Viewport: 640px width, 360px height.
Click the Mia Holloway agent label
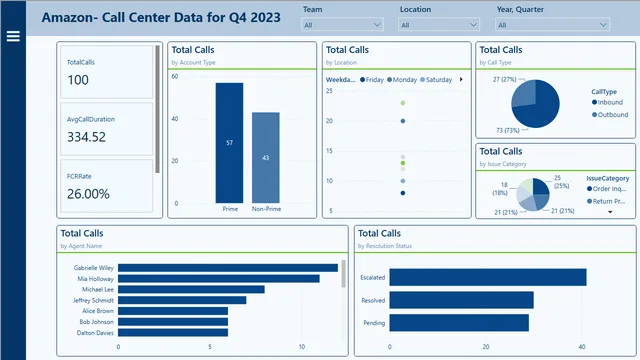(96, 279)
